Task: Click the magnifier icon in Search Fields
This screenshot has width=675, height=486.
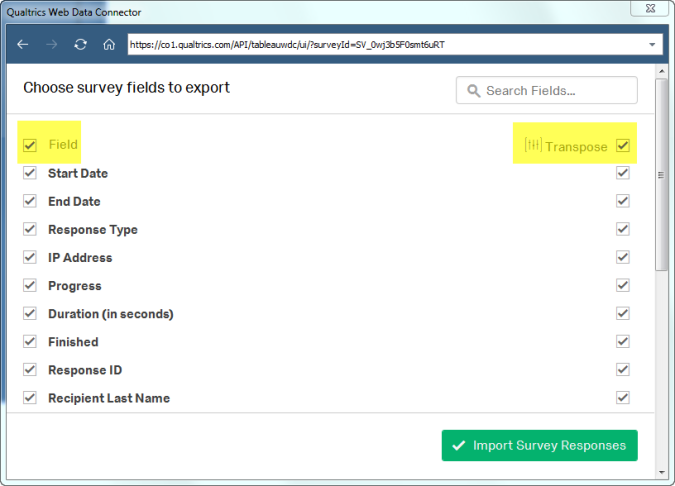Action: (x=474, y=91)
